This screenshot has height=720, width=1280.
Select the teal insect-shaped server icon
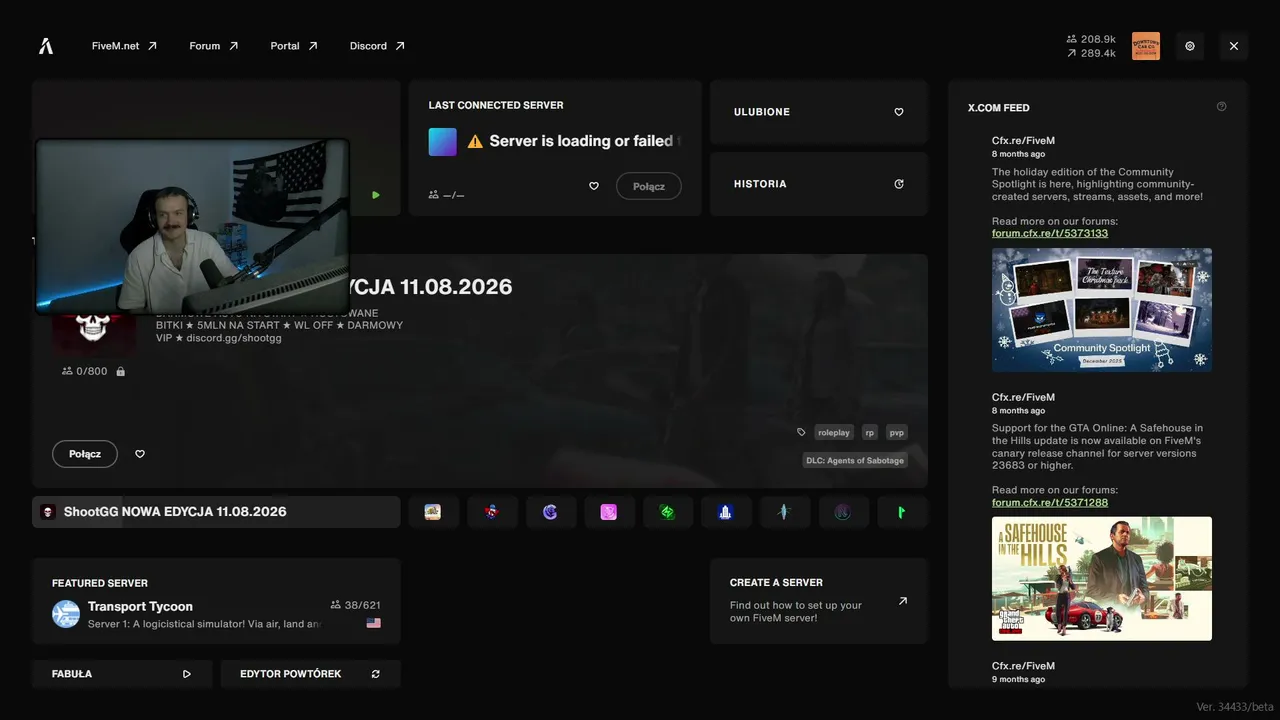click(x=784, y=512)
